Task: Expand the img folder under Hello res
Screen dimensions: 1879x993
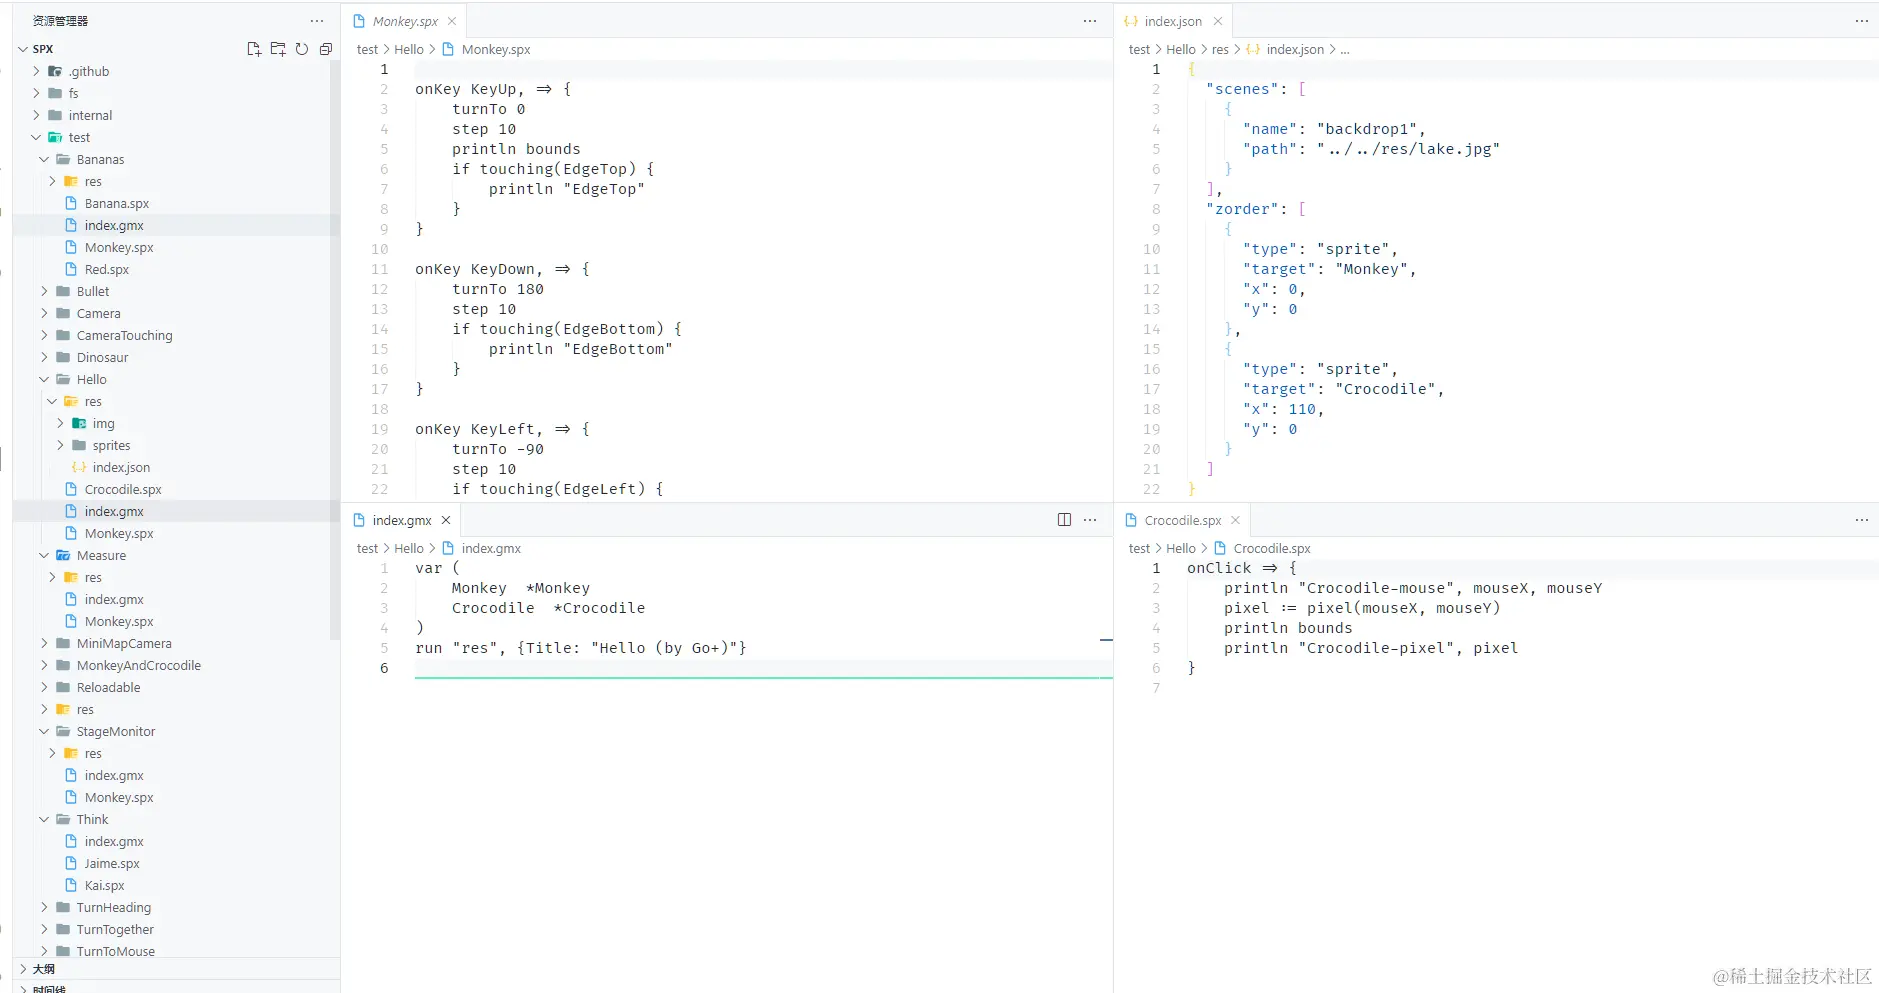Action: (x=60, y=423)
